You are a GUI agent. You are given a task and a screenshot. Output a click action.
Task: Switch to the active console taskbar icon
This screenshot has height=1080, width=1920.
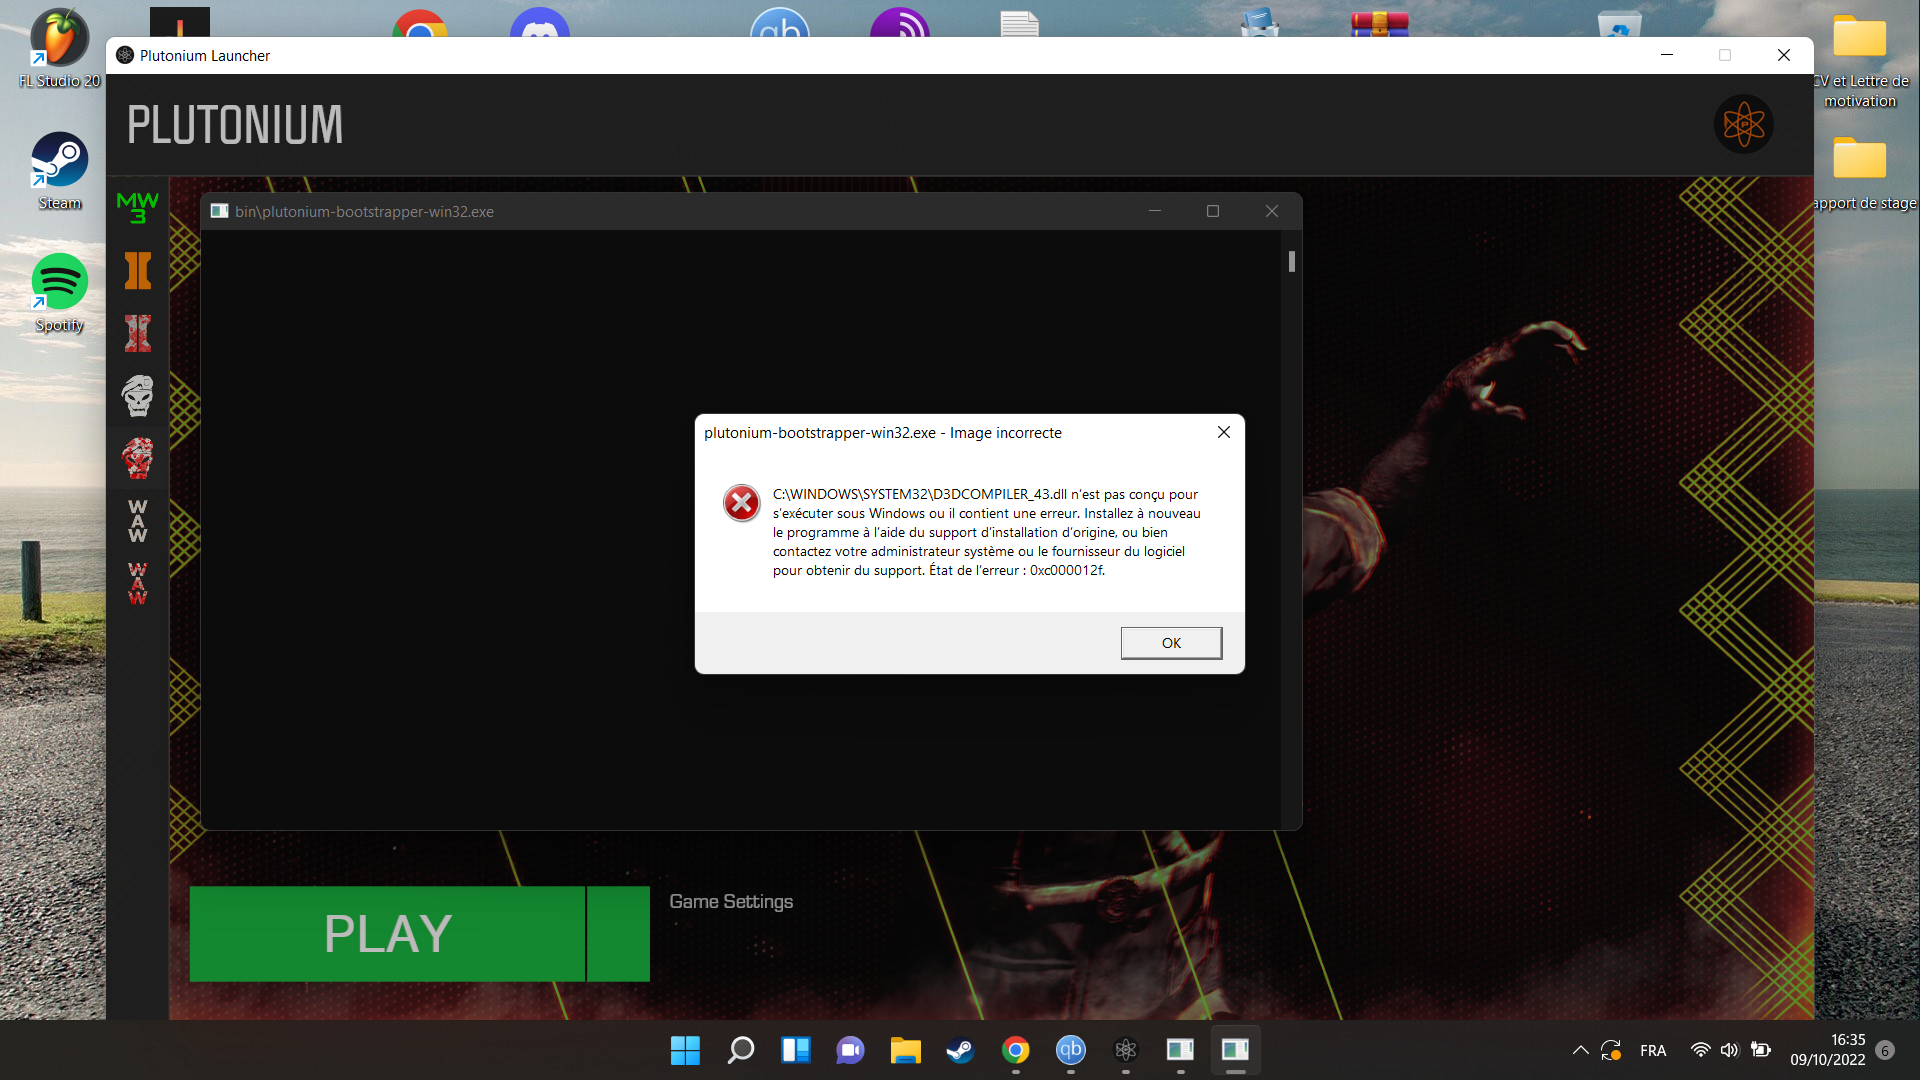click(1235, 1050)
